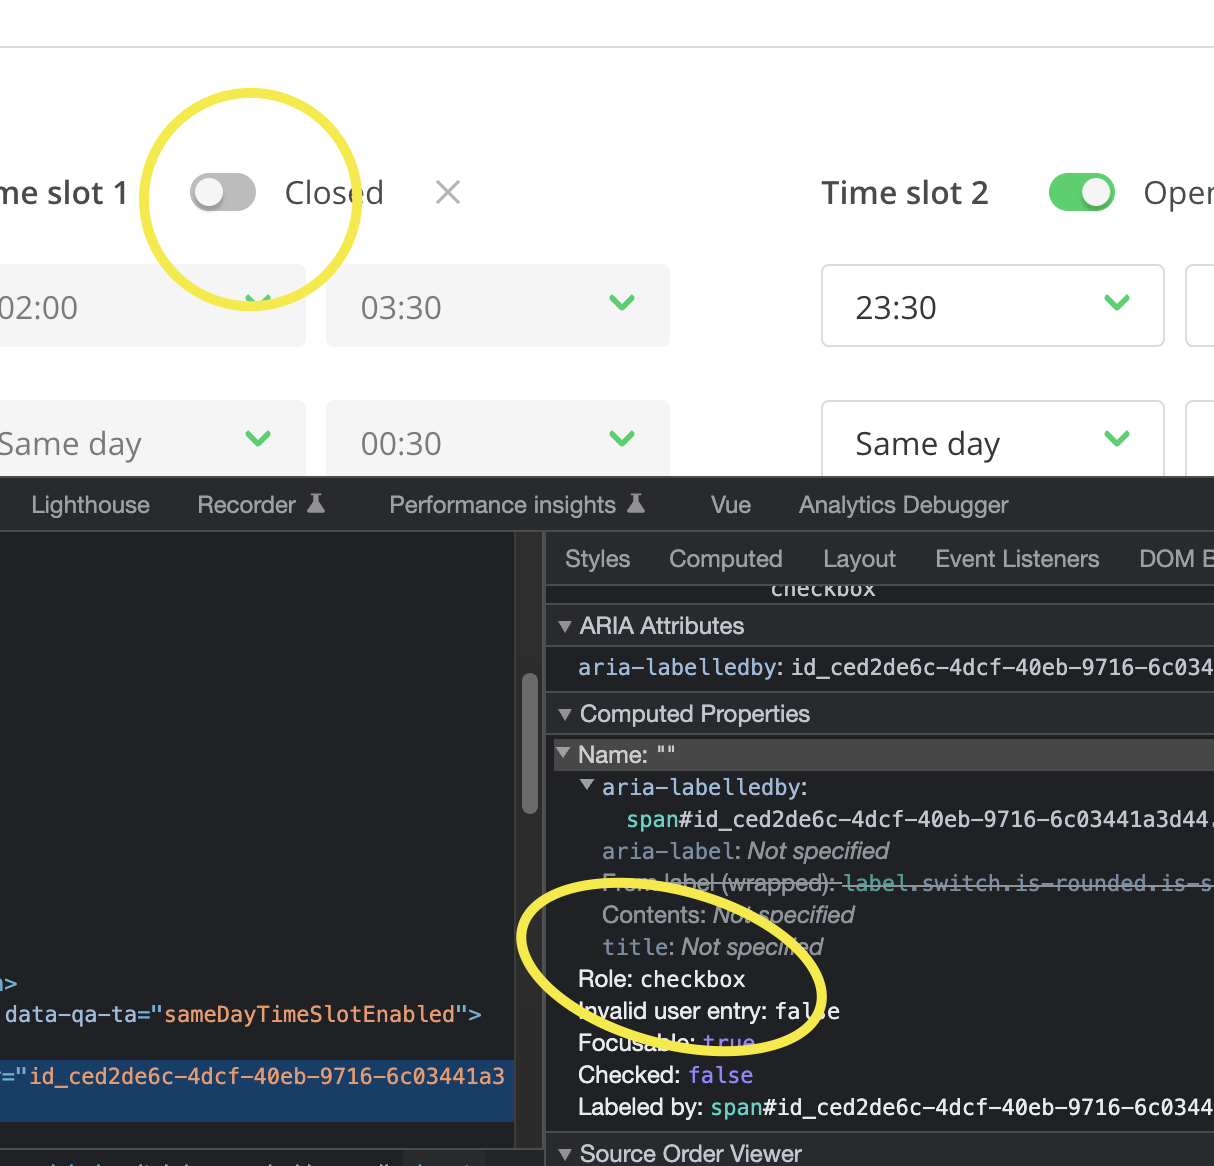
Task: Toggle the Time slot 1 Closed switch
Action: [x=222, y=192]
